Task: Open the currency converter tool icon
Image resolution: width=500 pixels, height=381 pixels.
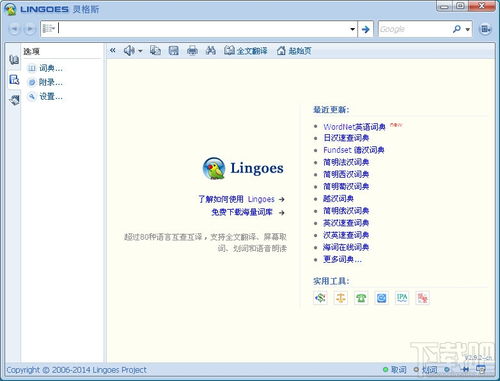Action: pyautogui.click(x=320, y=297)
